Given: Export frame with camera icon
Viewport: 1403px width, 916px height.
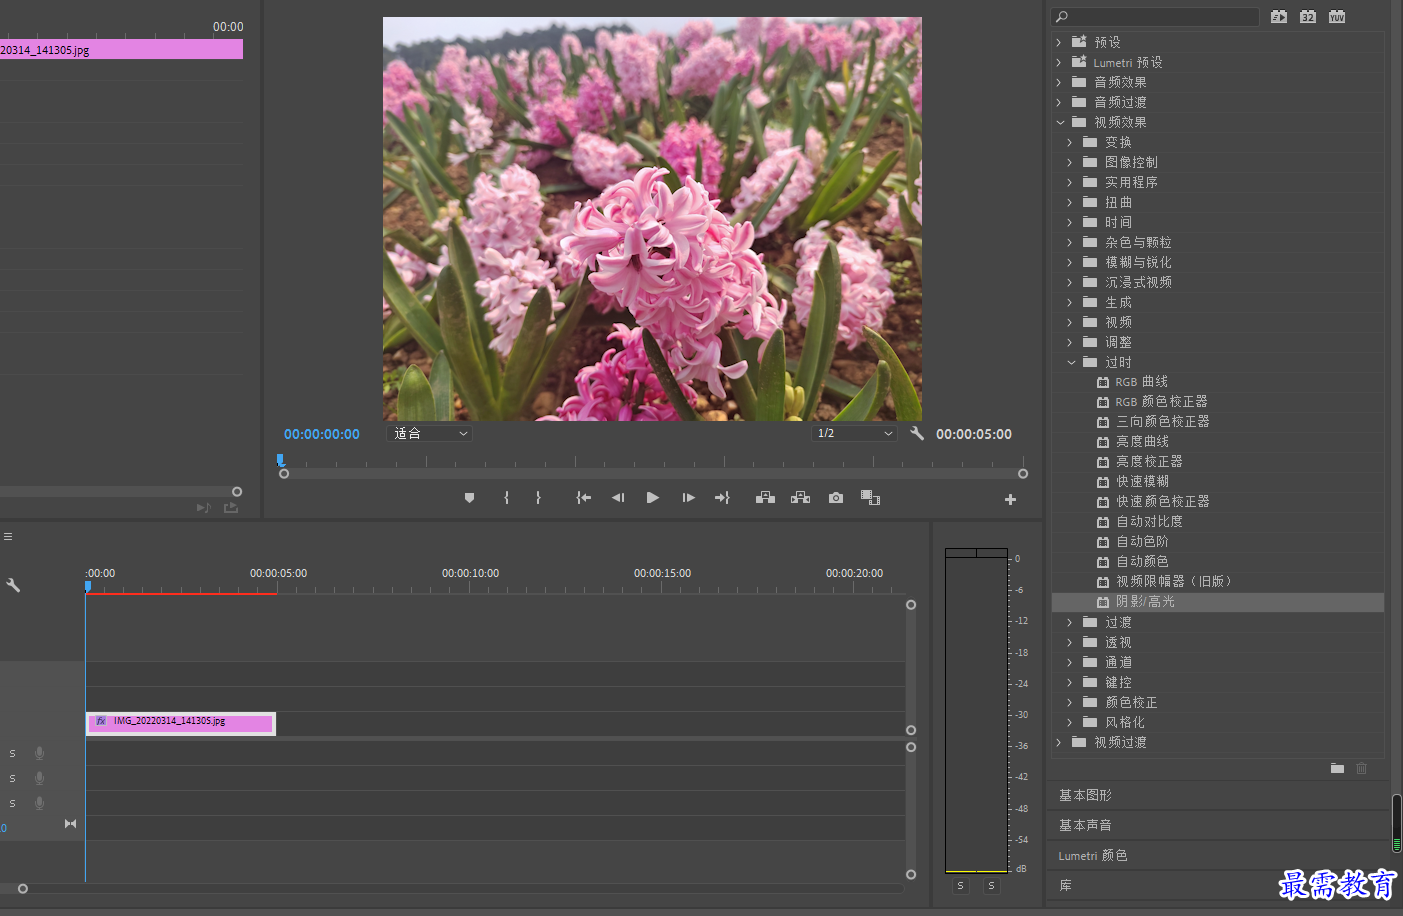Looking at the screenshot, I should pos(836,498).
